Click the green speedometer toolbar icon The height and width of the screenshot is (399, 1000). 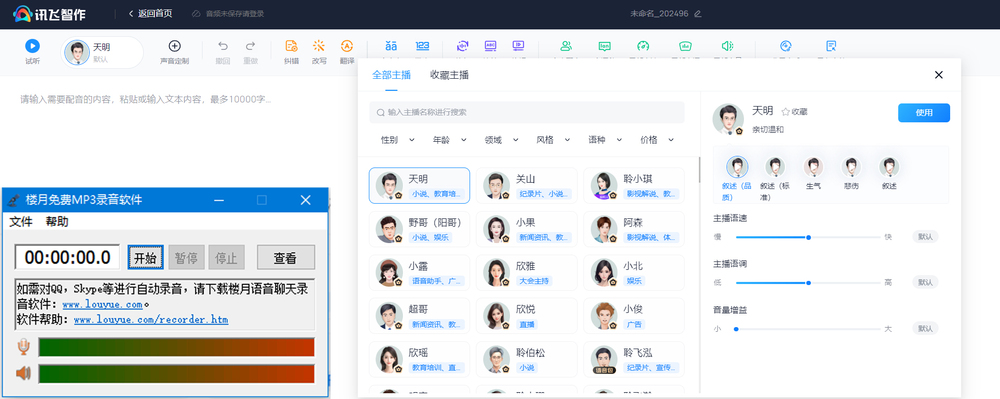tap(643, 46)
